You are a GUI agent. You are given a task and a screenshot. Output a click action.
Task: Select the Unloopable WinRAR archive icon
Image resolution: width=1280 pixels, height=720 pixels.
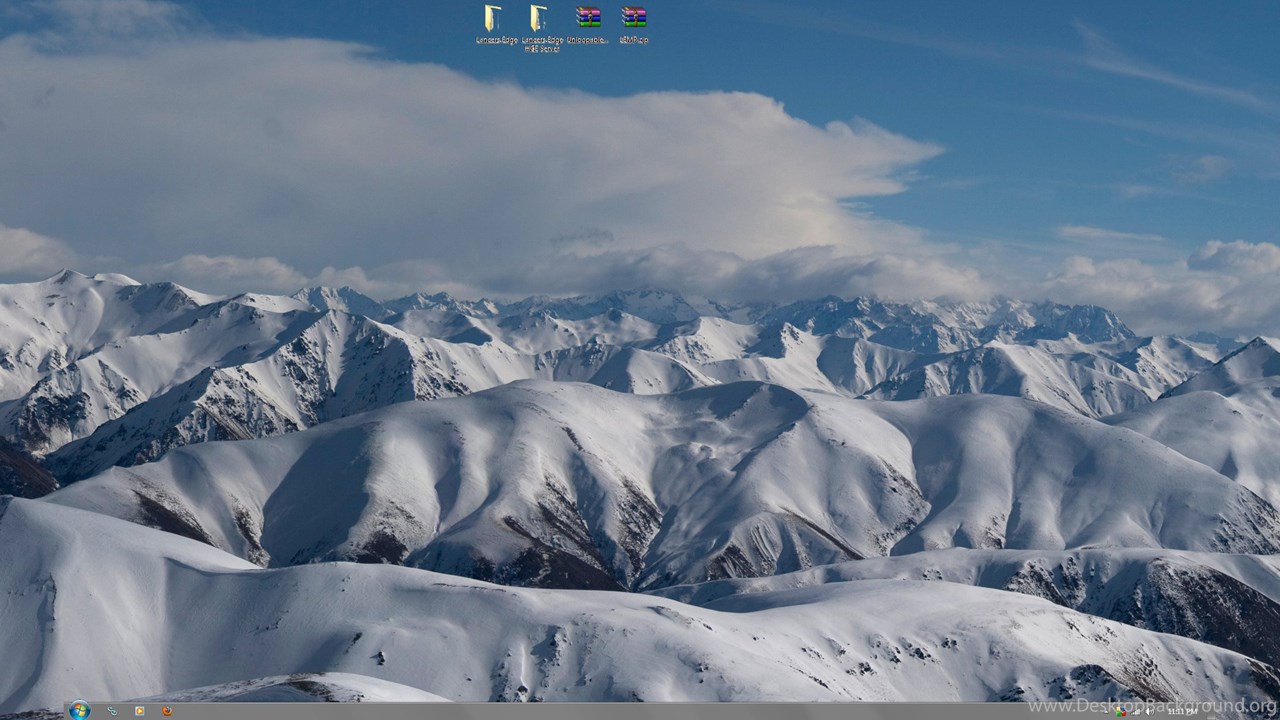(588, 17)
